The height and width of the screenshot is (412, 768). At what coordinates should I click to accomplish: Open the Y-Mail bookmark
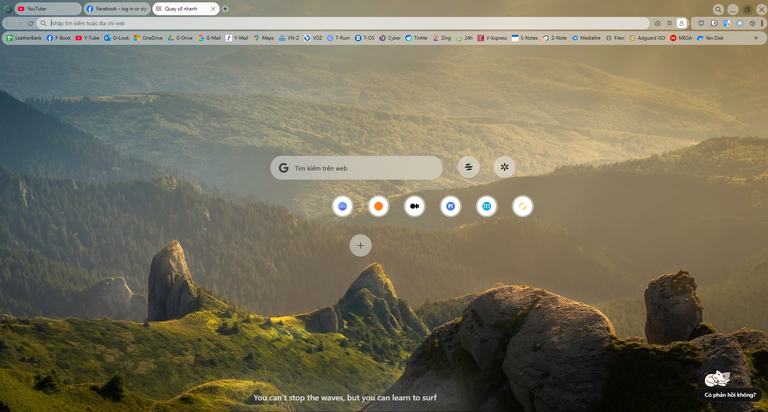coord(237,38)
